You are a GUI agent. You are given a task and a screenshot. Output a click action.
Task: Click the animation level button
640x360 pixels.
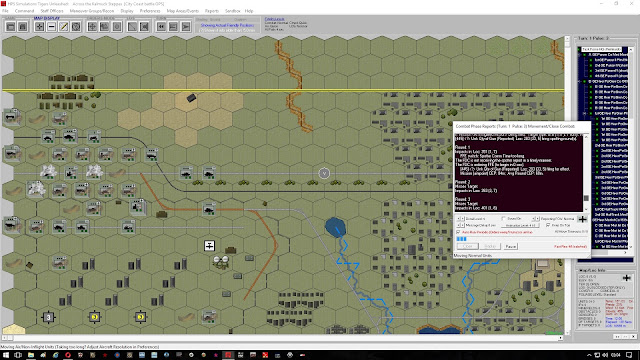520,225
